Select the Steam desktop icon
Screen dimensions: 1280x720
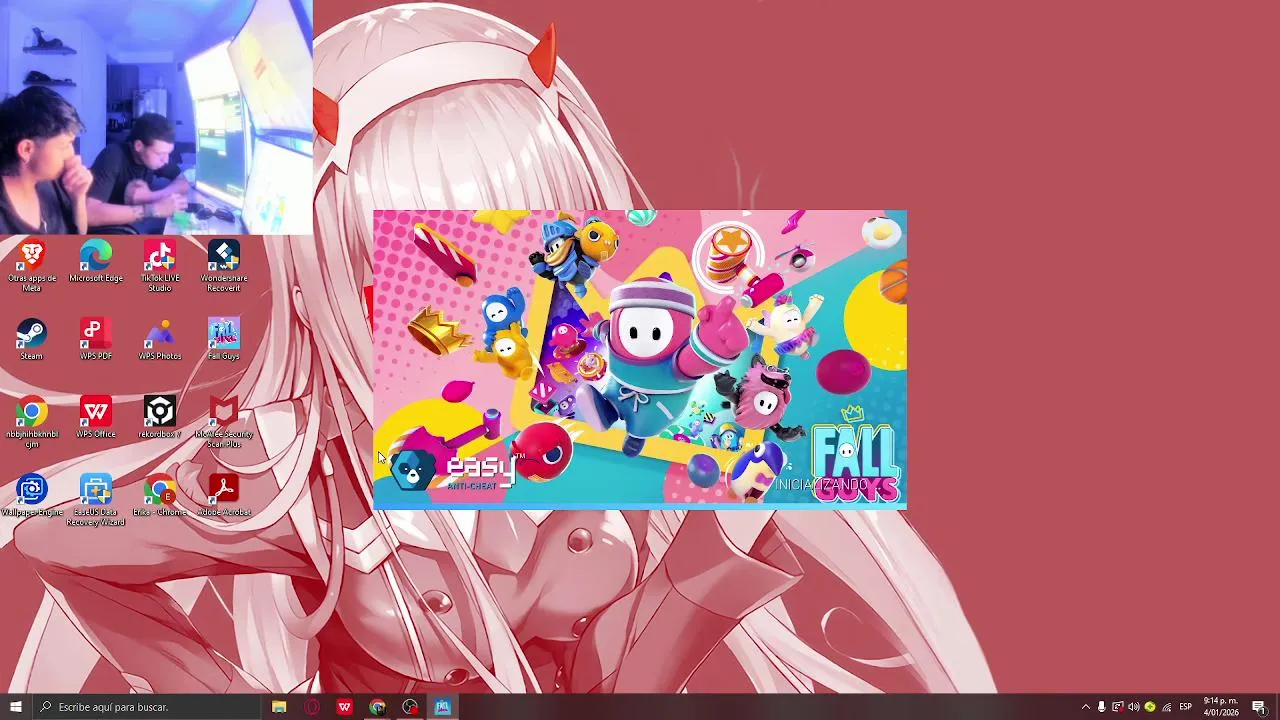(32, 340)
